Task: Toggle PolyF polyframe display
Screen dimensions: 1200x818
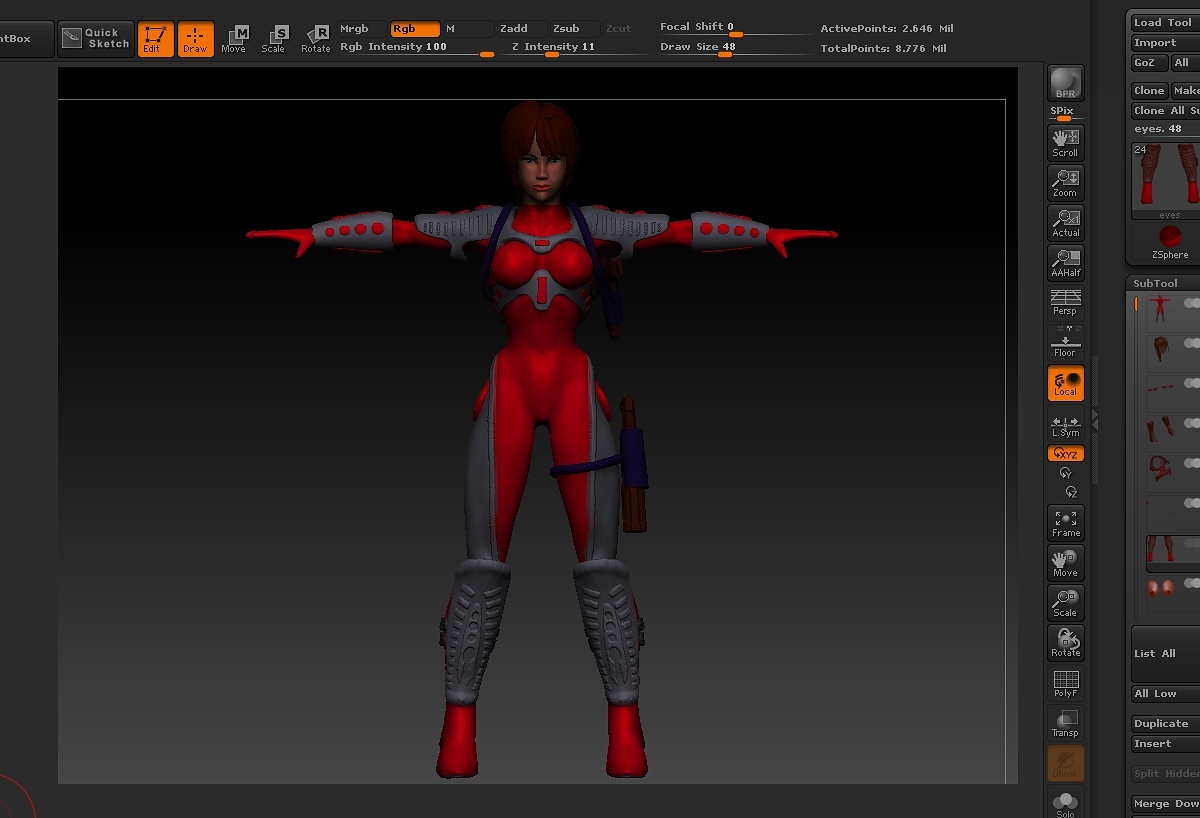Action: [x=1065, y=683]
